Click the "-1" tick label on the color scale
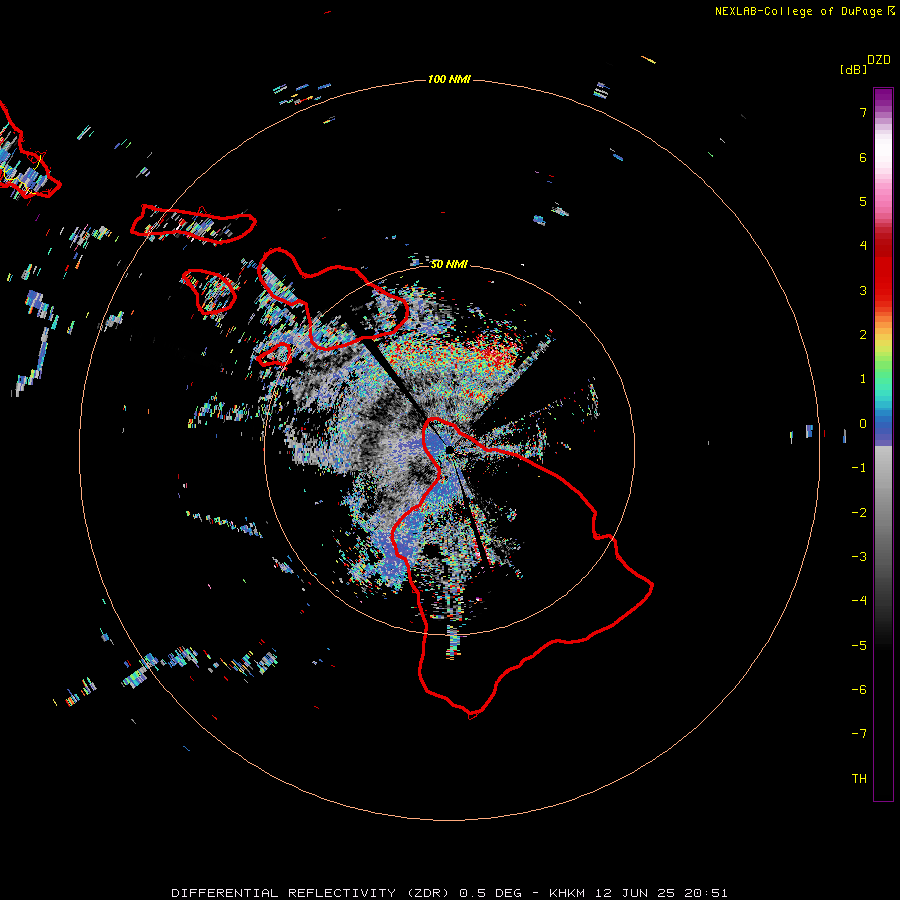Viewport: 900px width, 900px height. coord(859,468)
